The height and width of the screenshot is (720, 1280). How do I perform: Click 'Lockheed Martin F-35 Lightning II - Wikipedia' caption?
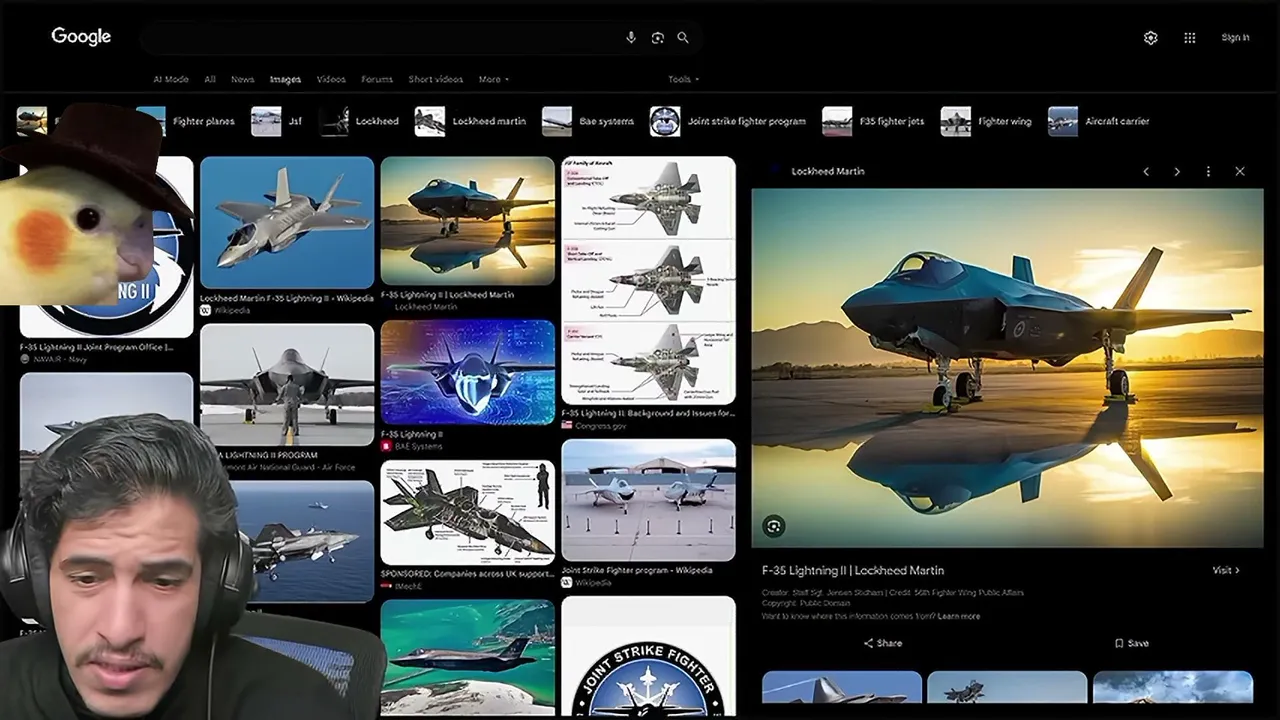coord(287,298)
